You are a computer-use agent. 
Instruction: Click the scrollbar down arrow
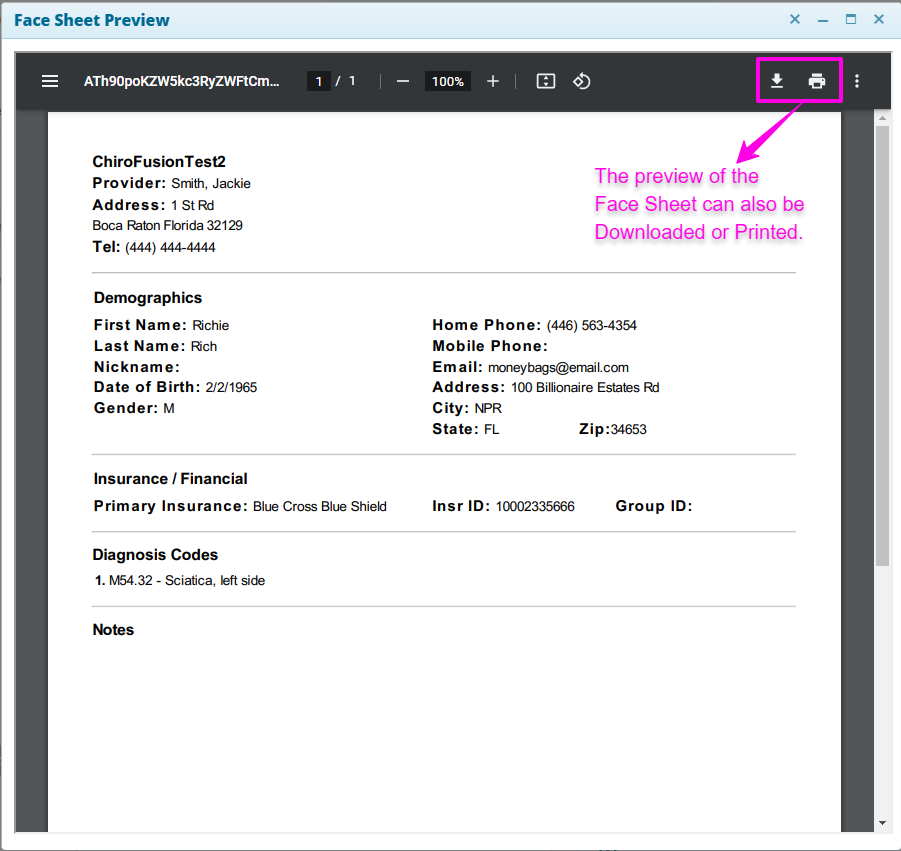pyautogui.click(x=882, y=823)
